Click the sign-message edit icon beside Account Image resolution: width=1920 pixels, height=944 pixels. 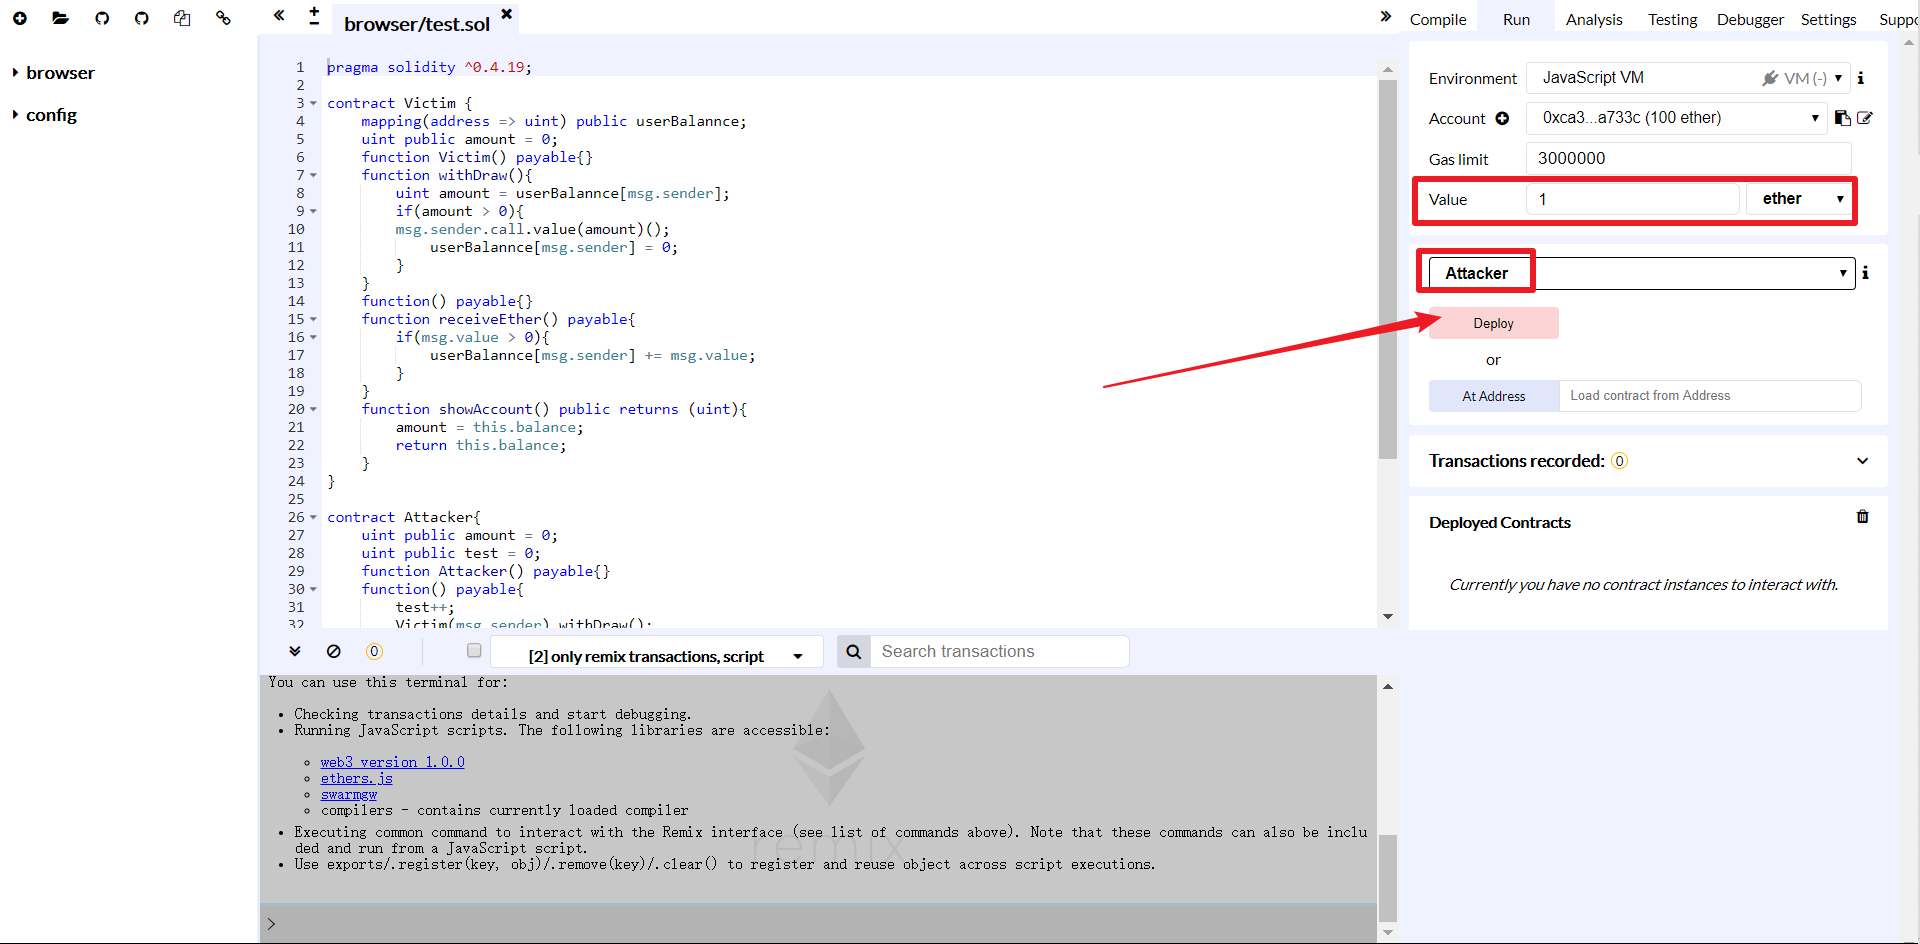(1865, 118)
